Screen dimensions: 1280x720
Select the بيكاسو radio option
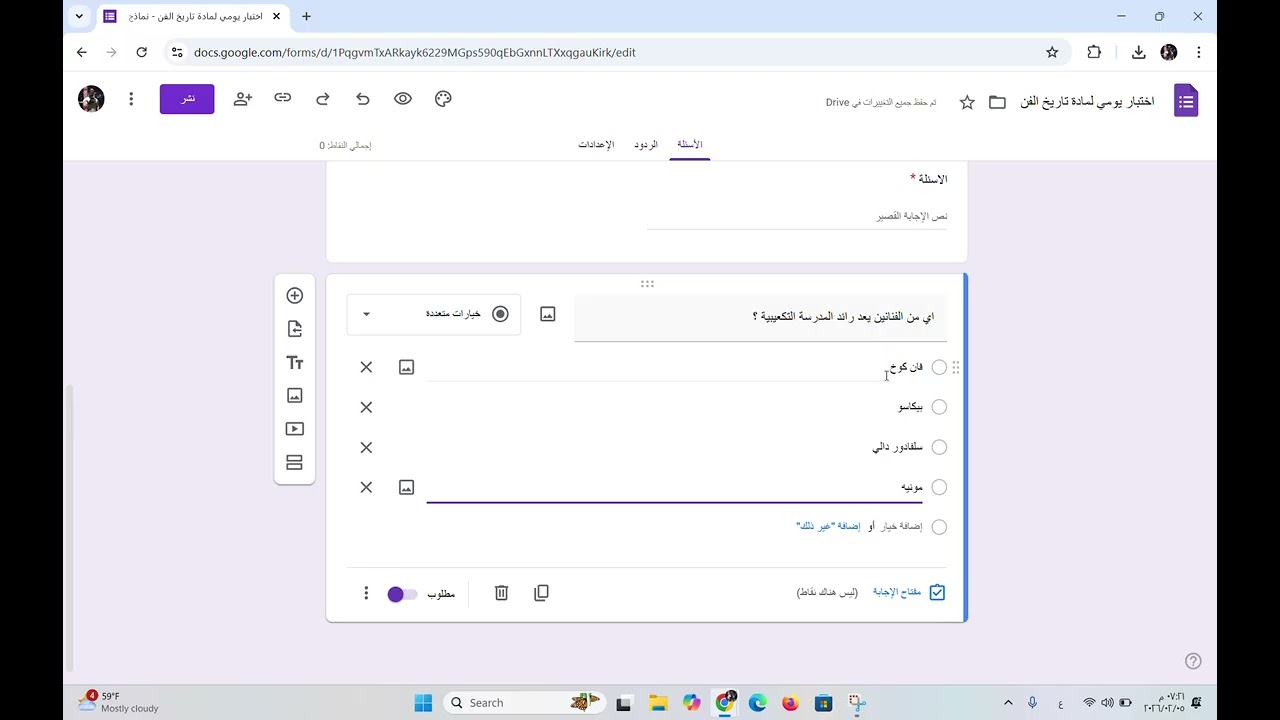[939, 407]
